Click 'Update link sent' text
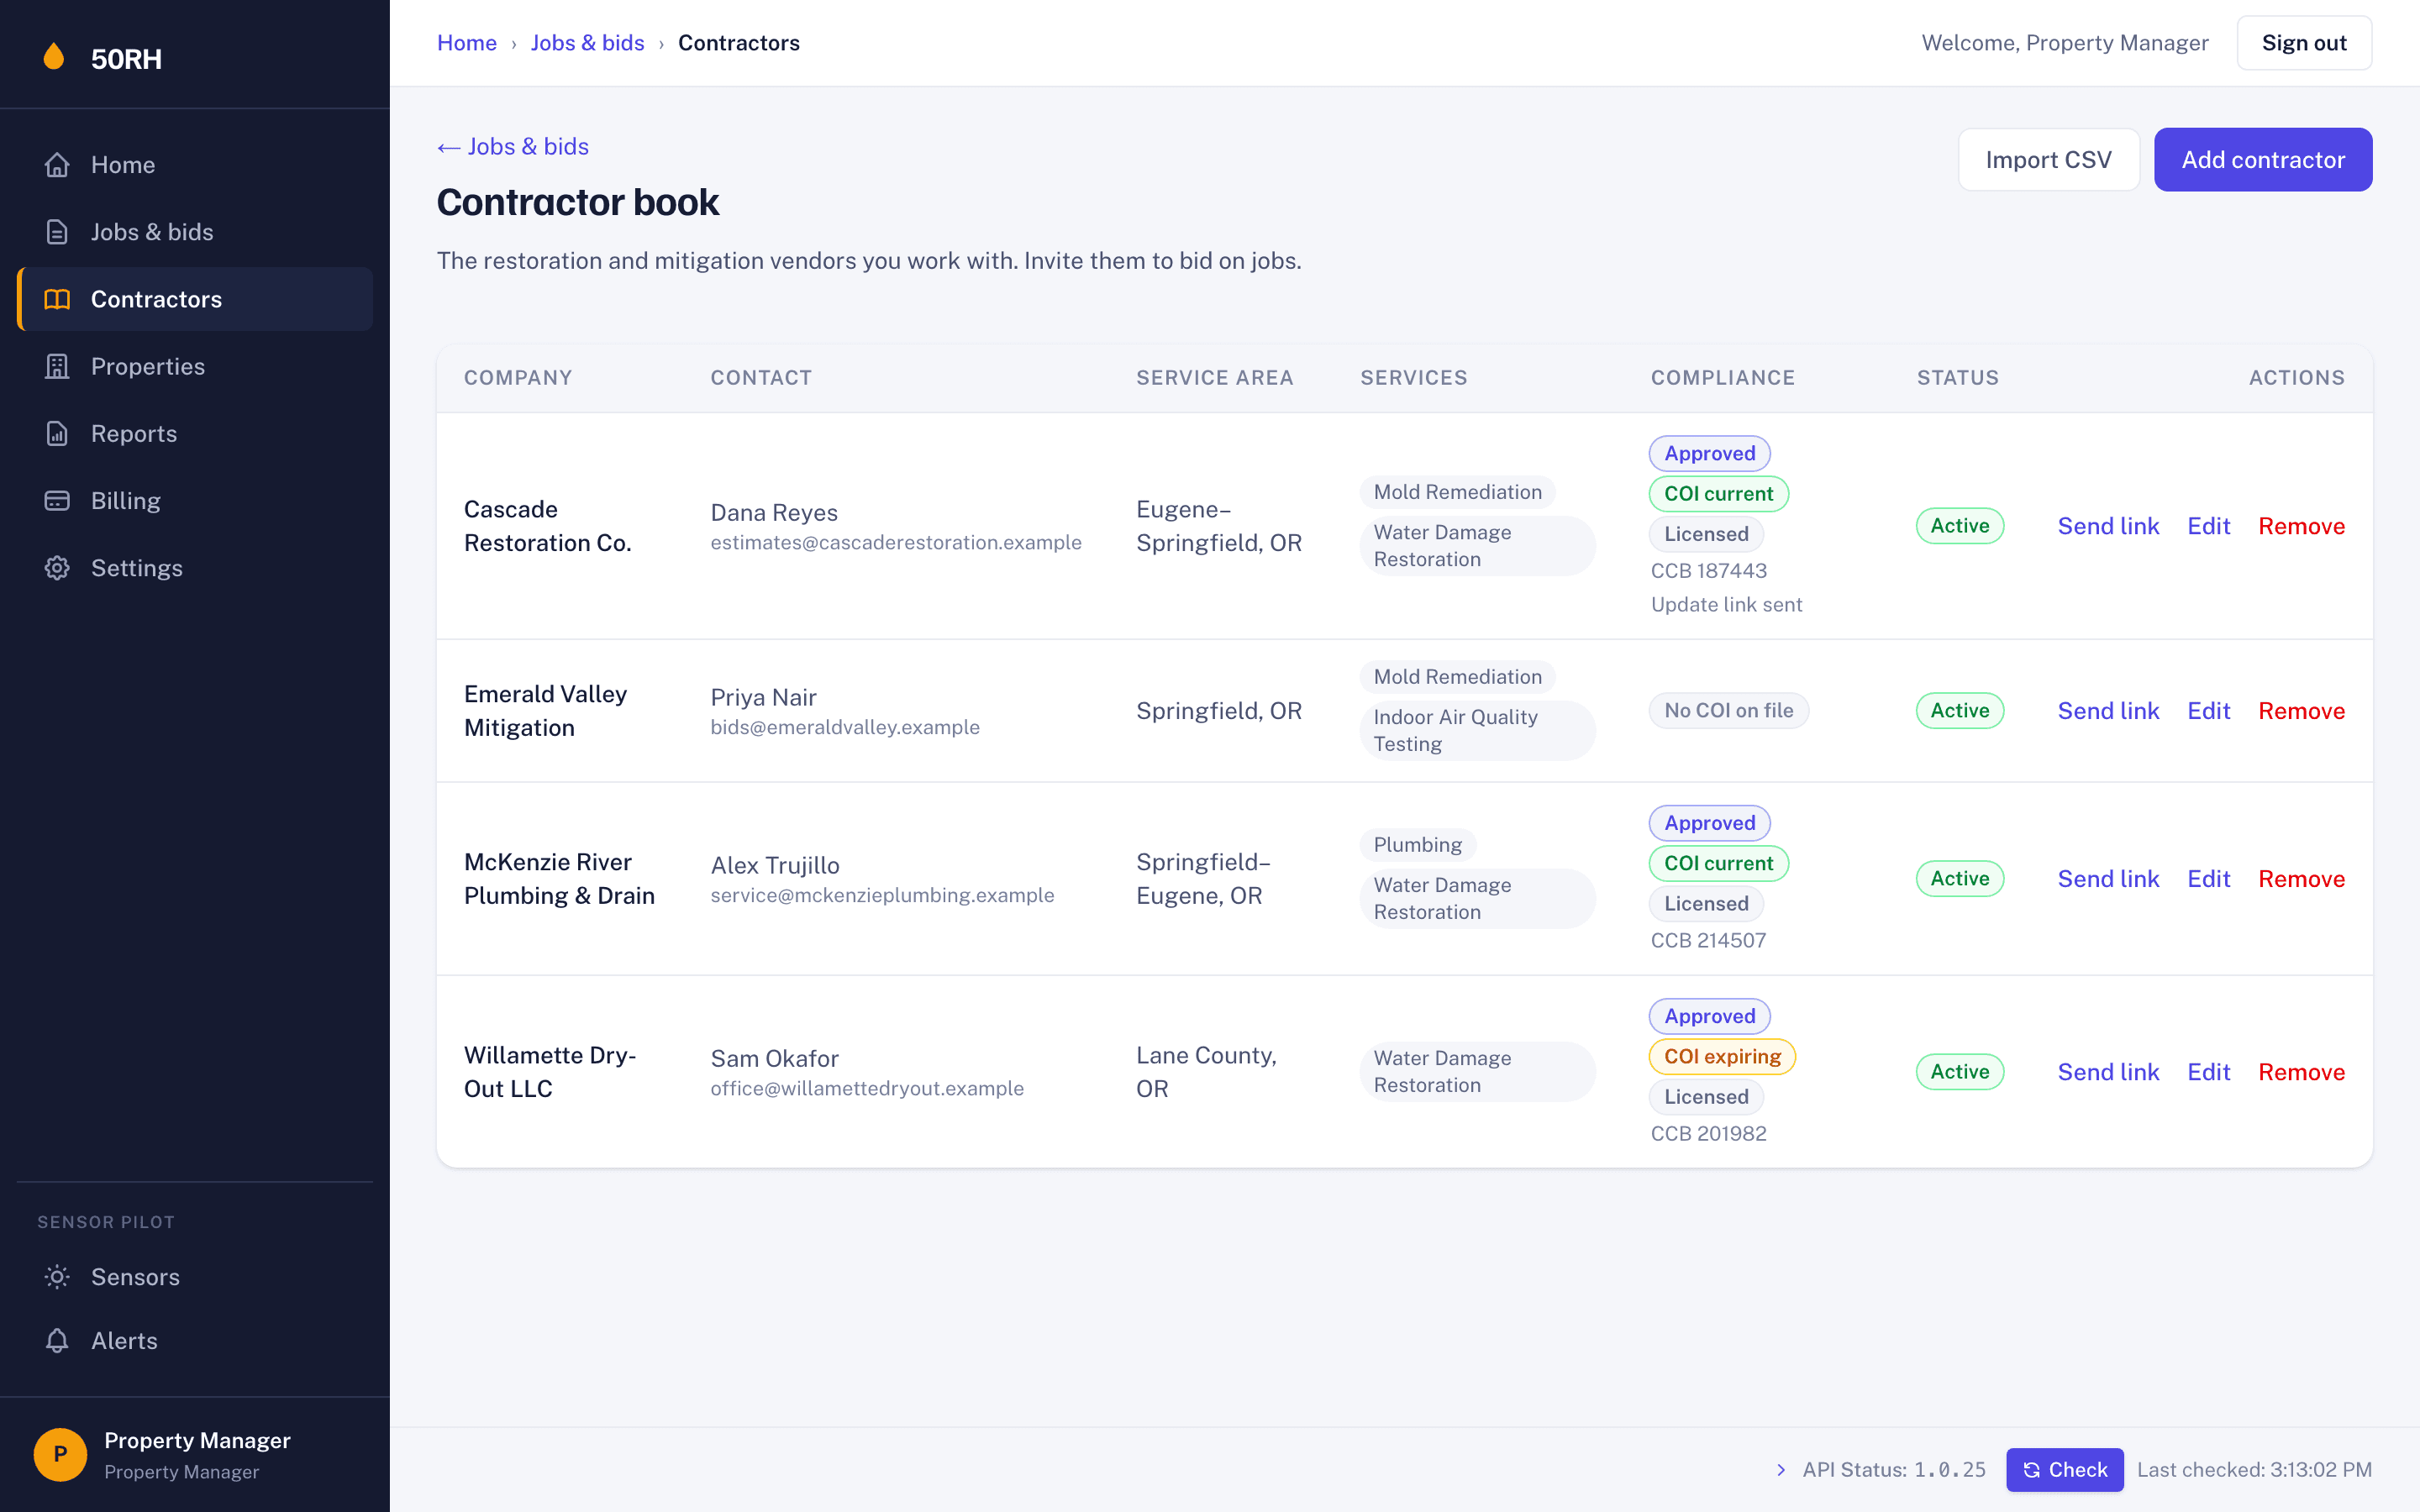2420x1512 pixels. pos(1726,605)
